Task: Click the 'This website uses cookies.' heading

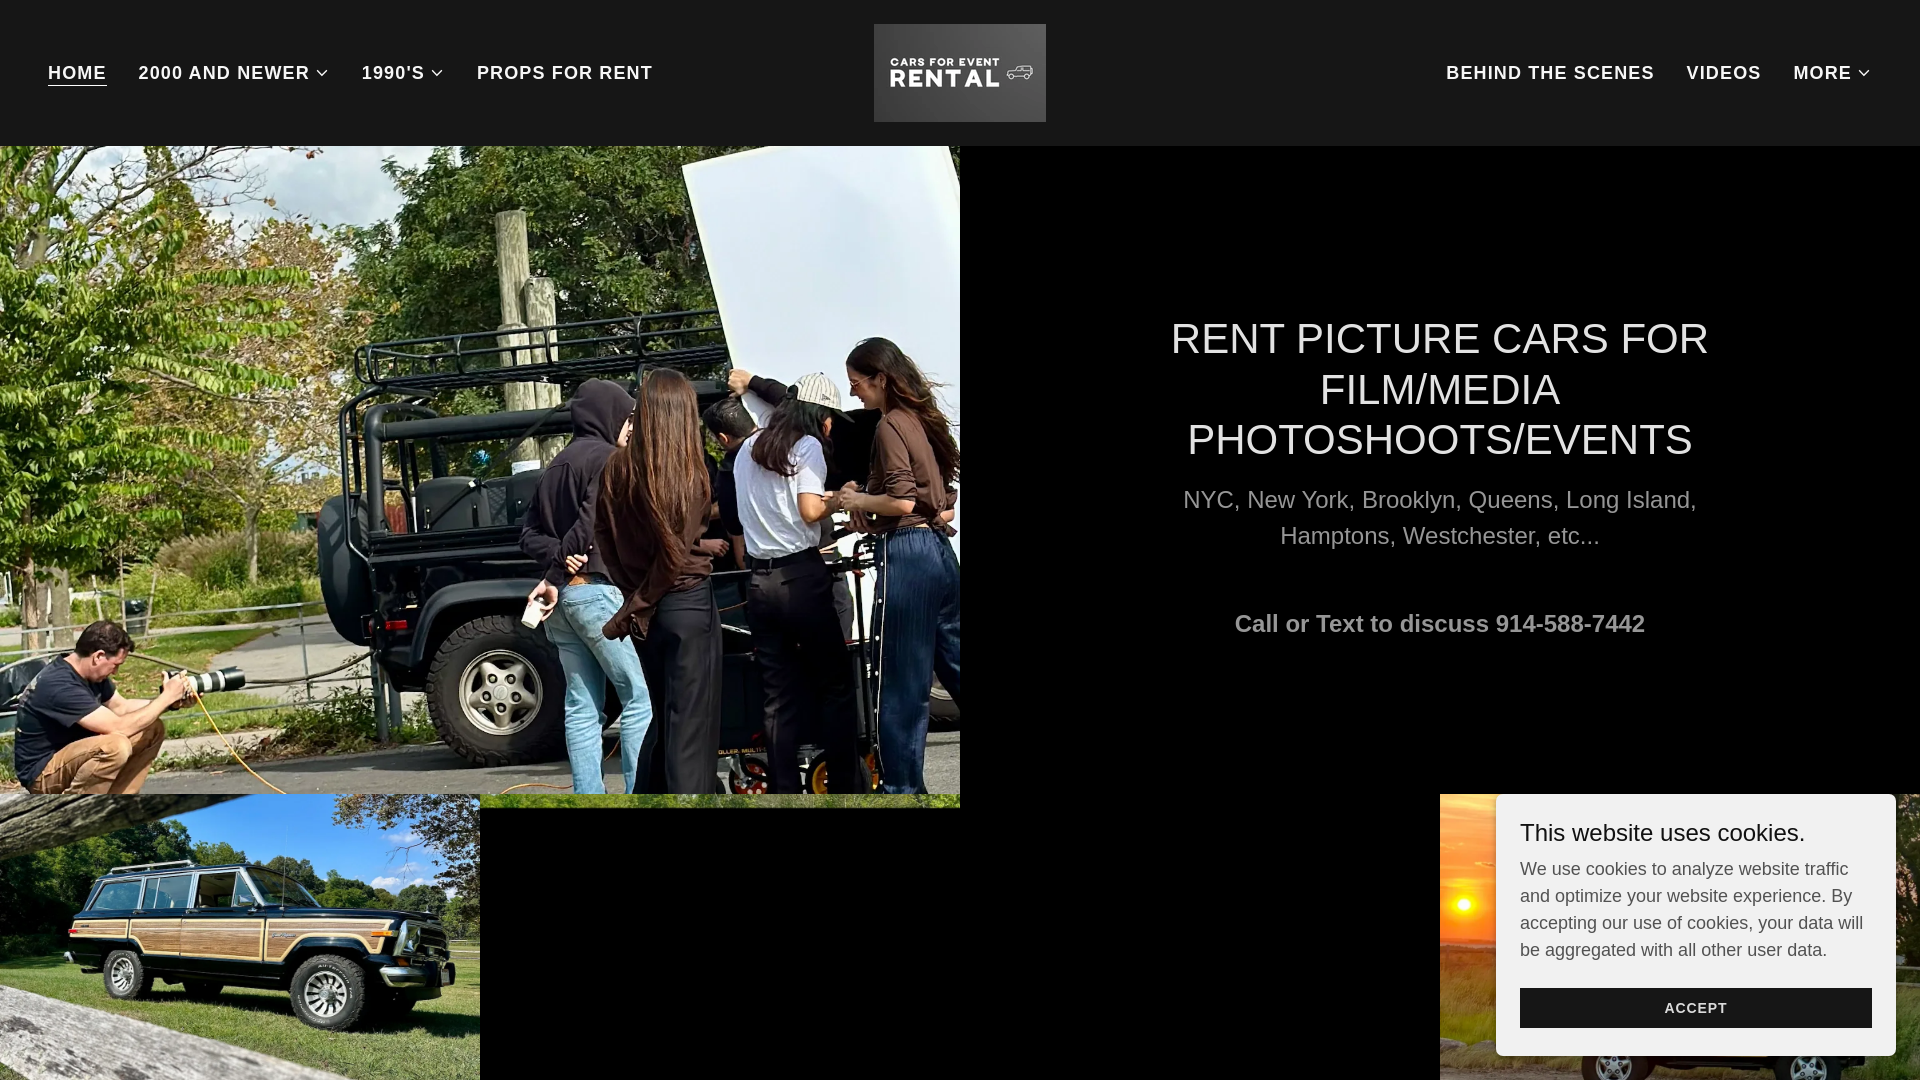Action: click(1662, 833)
